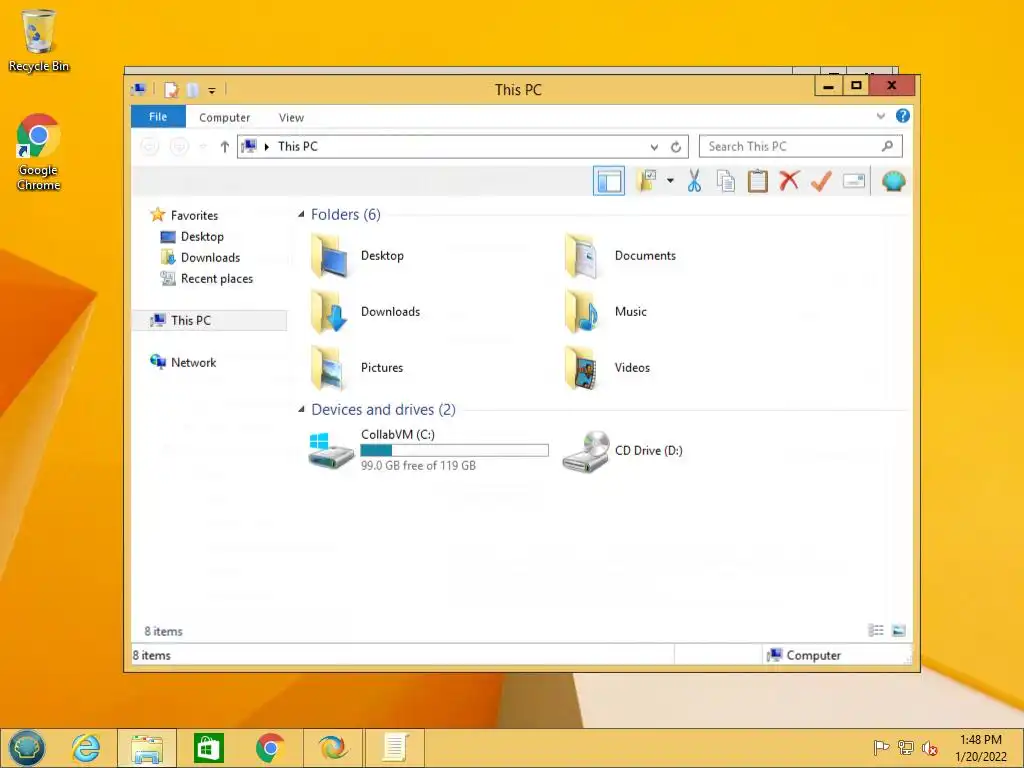The height and width of the screenshot is (768, 1024).
Task: Click the folder options icon in Classic Shell toolbar
Action: 648,181
